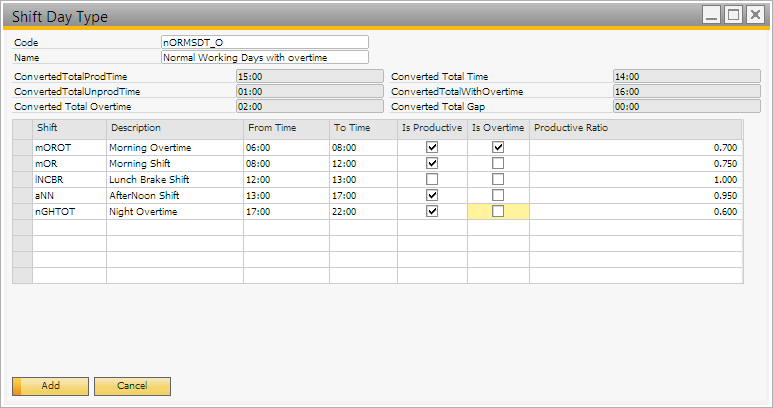Viewport: 774px width, 408px height.
Task: Tick Is Overtime checkbox for Night Overtime
Action: click(498, 212)
